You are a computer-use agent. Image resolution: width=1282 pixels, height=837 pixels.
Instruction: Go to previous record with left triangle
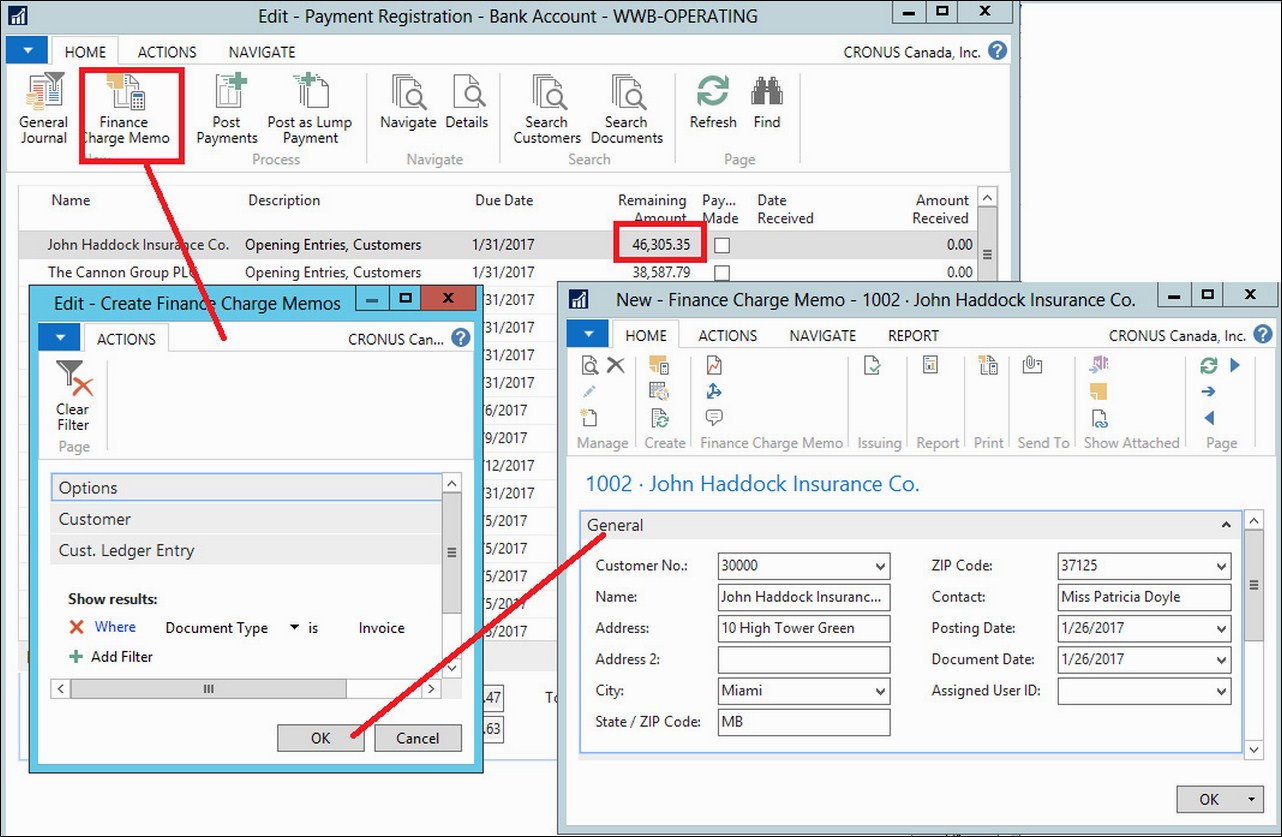tap(1209, 418)
